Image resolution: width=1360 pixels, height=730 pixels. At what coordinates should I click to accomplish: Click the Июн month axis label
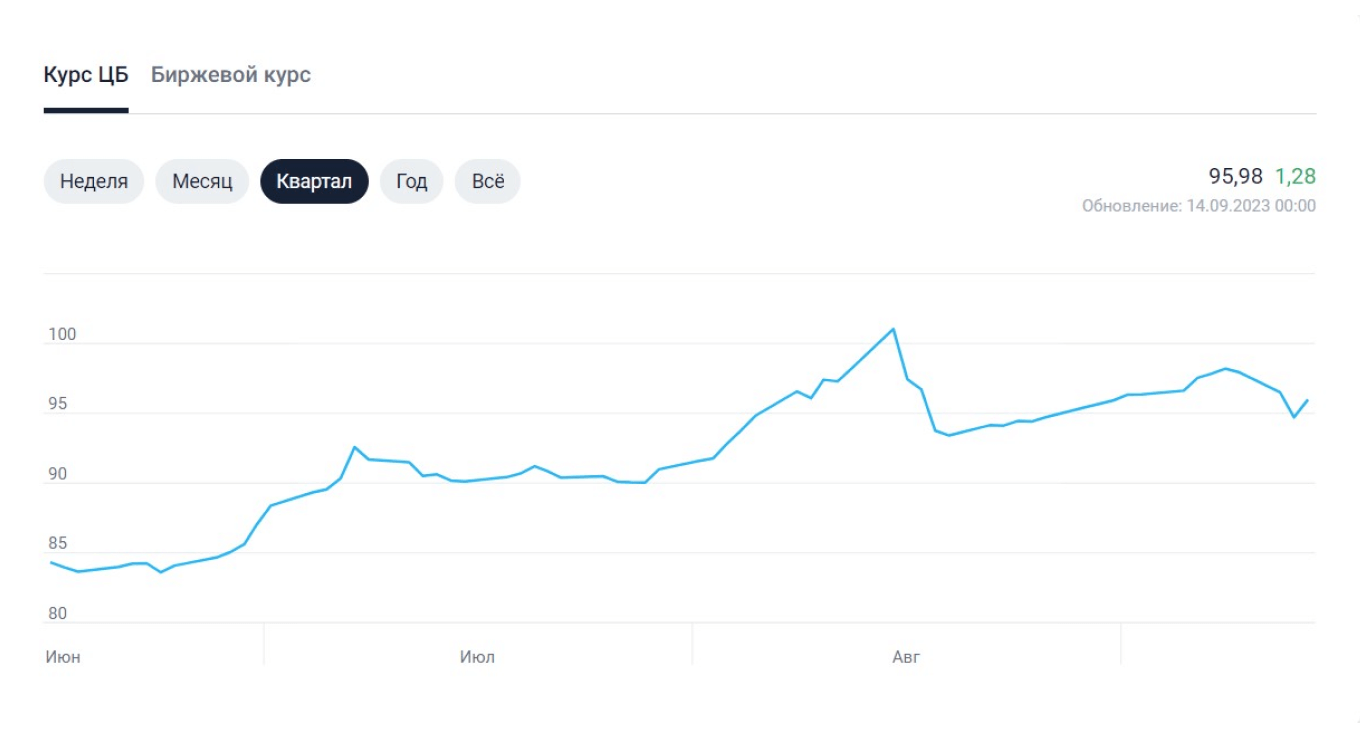pyautogui.click(x=63, y=657)
